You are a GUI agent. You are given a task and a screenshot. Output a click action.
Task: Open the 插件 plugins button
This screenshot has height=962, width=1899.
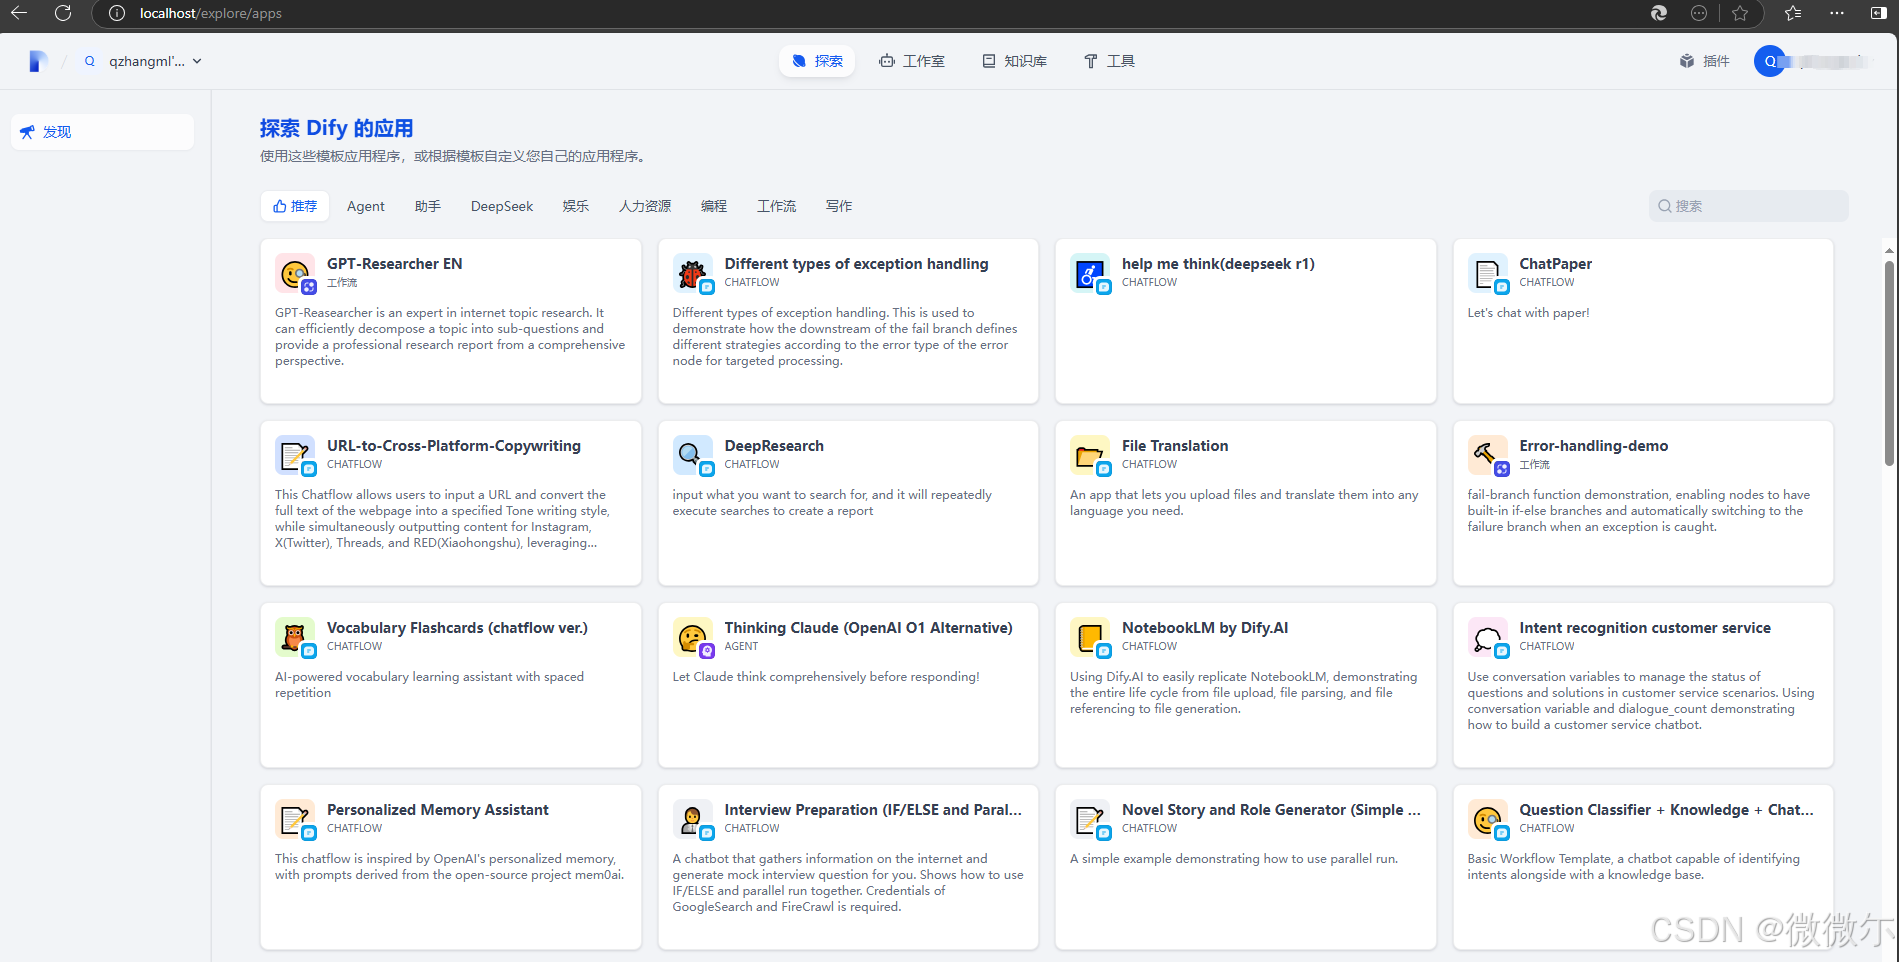point(1705,61)
